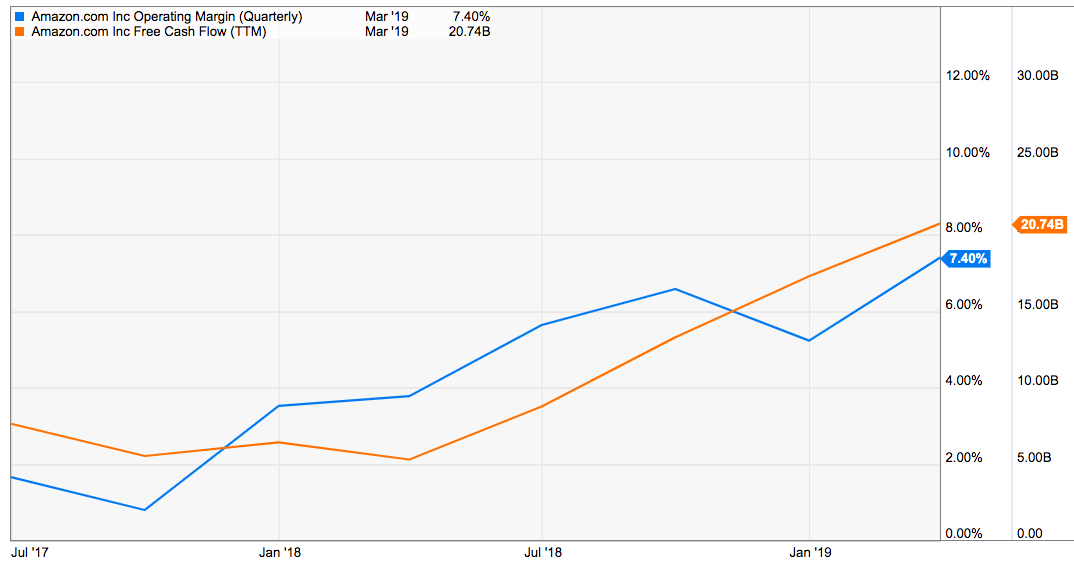Click the blue line's dip at Jan '19
Image resolution: width=1074 pixels, height=574 pixels.
click(x=810, y=340)
